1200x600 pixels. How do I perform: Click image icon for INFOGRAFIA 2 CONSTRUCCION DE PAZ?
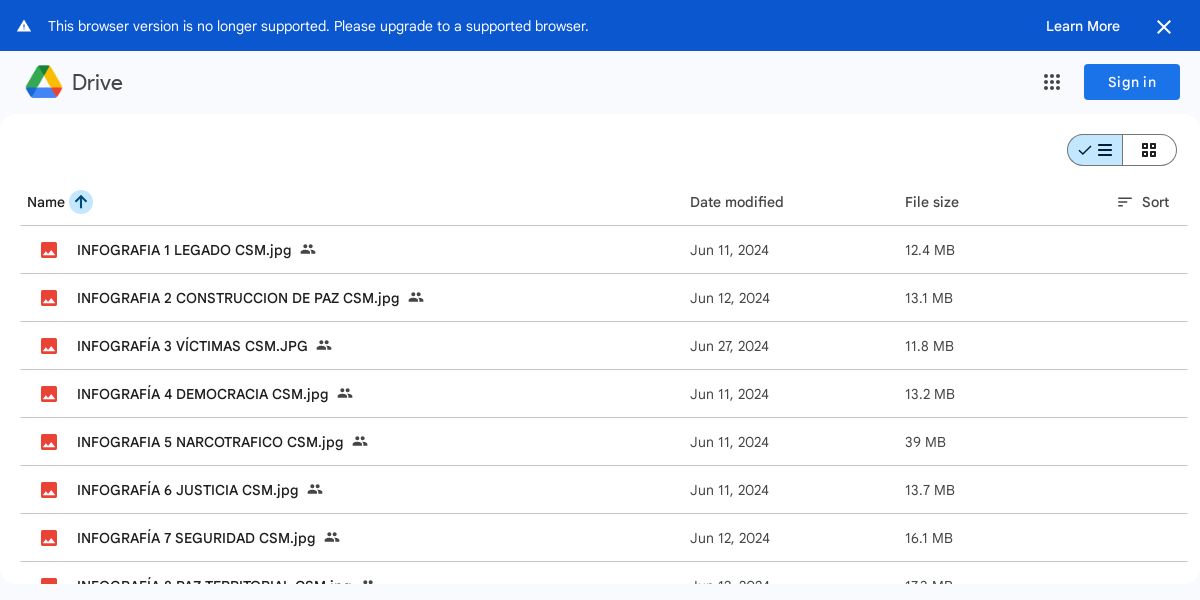point(49,298)
